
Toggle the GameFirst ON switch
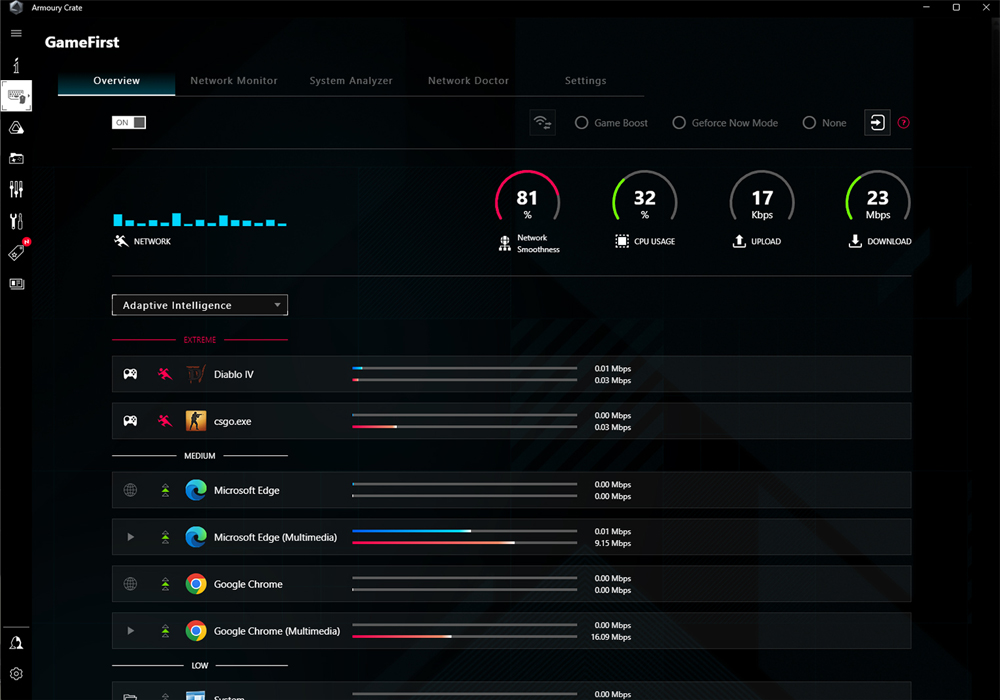129,123
